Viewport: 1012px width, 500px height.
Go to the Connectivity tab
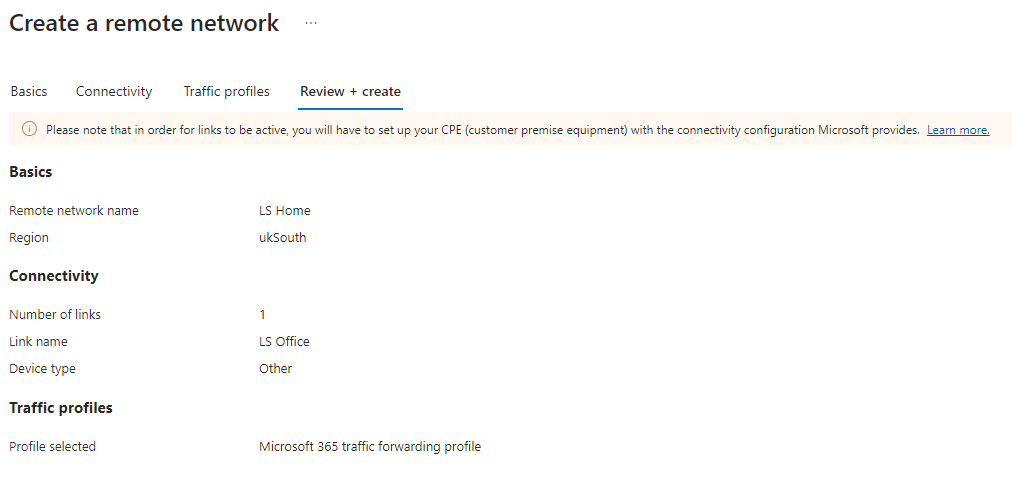[x=114, y=91]
